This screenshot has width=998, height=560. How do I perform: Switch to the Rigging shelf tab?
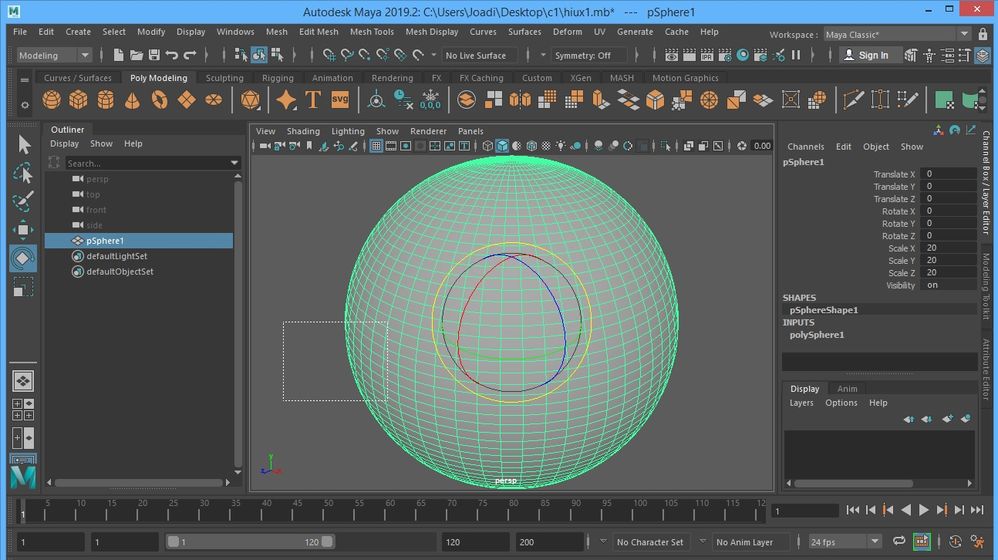(278, 78)
